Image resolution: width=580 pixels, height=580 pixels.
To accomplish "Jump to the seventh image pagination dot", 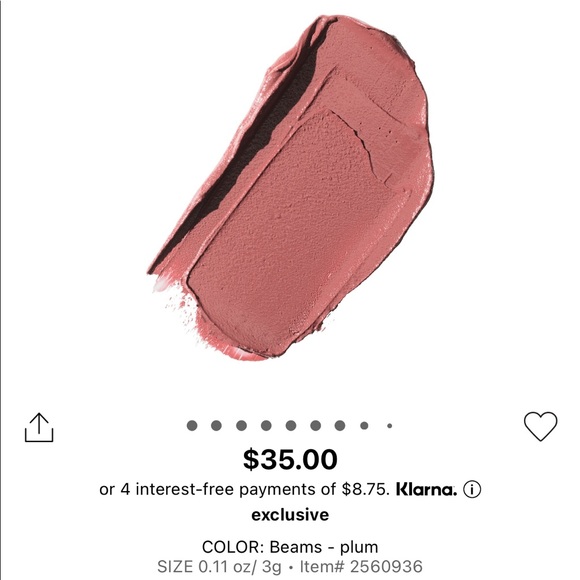I will [x=340, y=425].
